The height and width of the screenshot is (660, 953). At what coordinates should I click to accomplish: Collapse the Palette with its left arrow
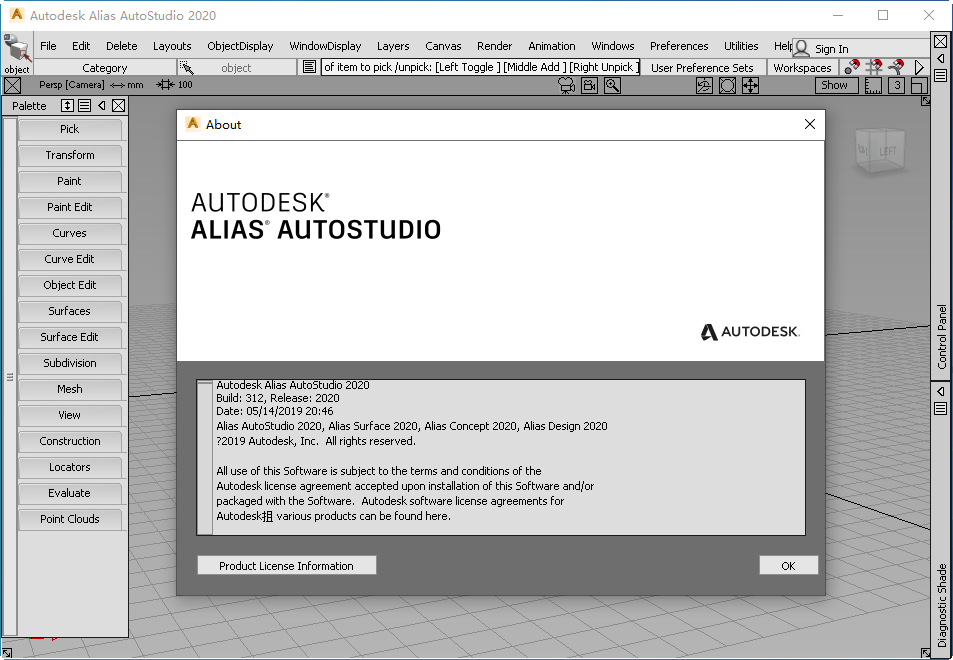[x=101, y=106]
